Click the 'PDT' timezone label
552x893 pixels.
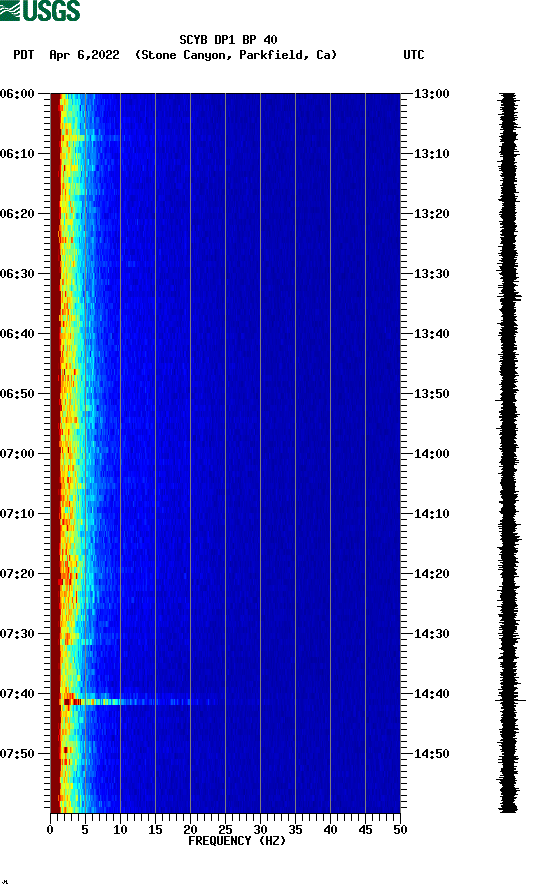23,55
